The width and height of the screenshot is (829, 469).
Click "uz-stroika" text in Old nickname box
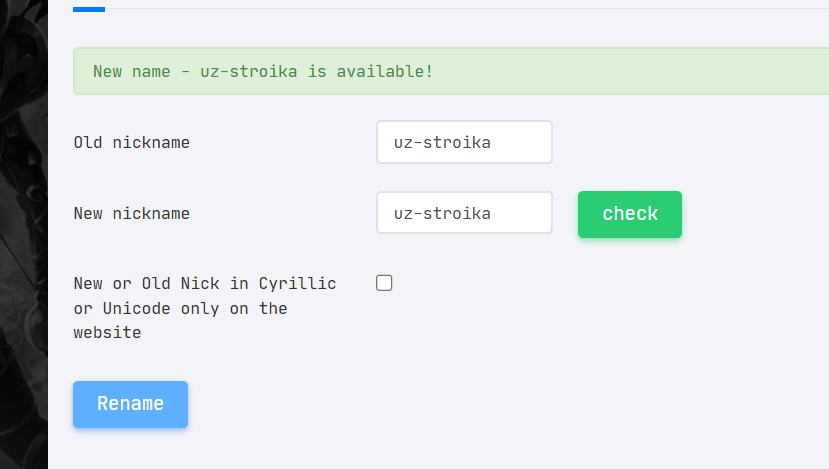tap(442, 143)
